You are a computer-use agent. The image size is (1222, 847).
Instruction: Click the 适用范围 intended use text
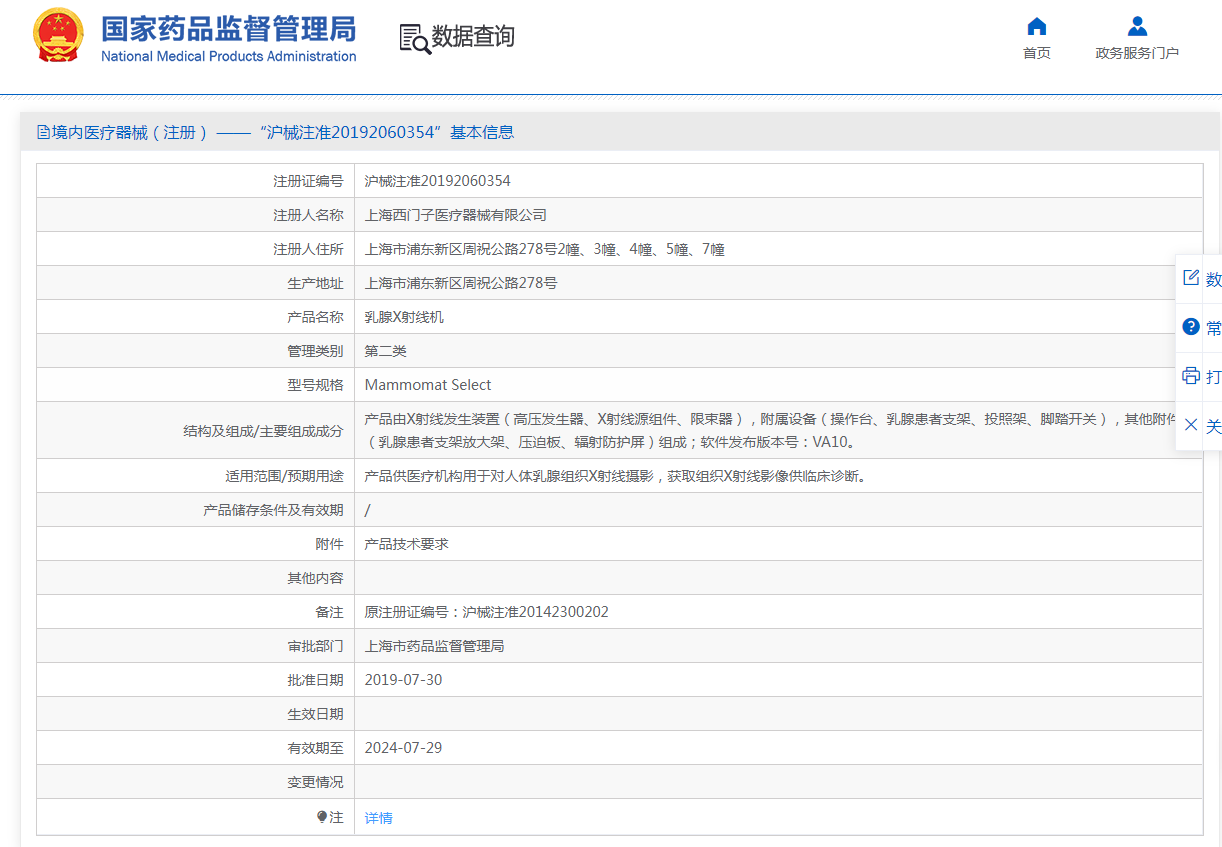coord(615,476)
